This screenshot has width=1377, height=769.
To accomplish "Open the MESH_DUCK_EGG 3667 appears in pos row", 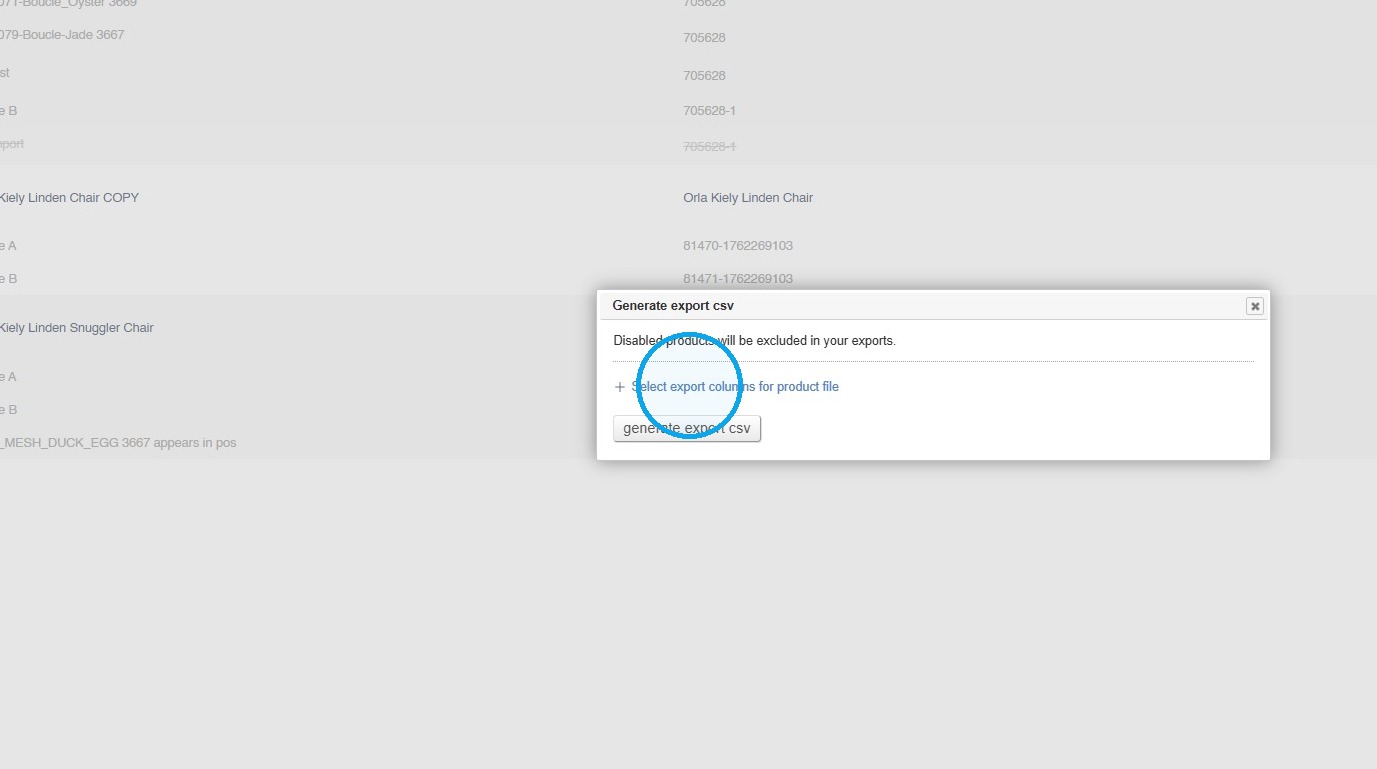I will (118, 443).
